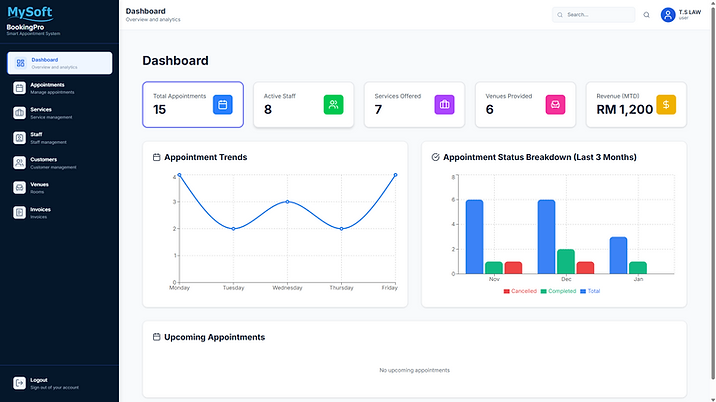Image resolution: width=716 pixels, height=402 pixels.
Task: Toggle the Cancelled series in chart legend
Action: [520, 291]
